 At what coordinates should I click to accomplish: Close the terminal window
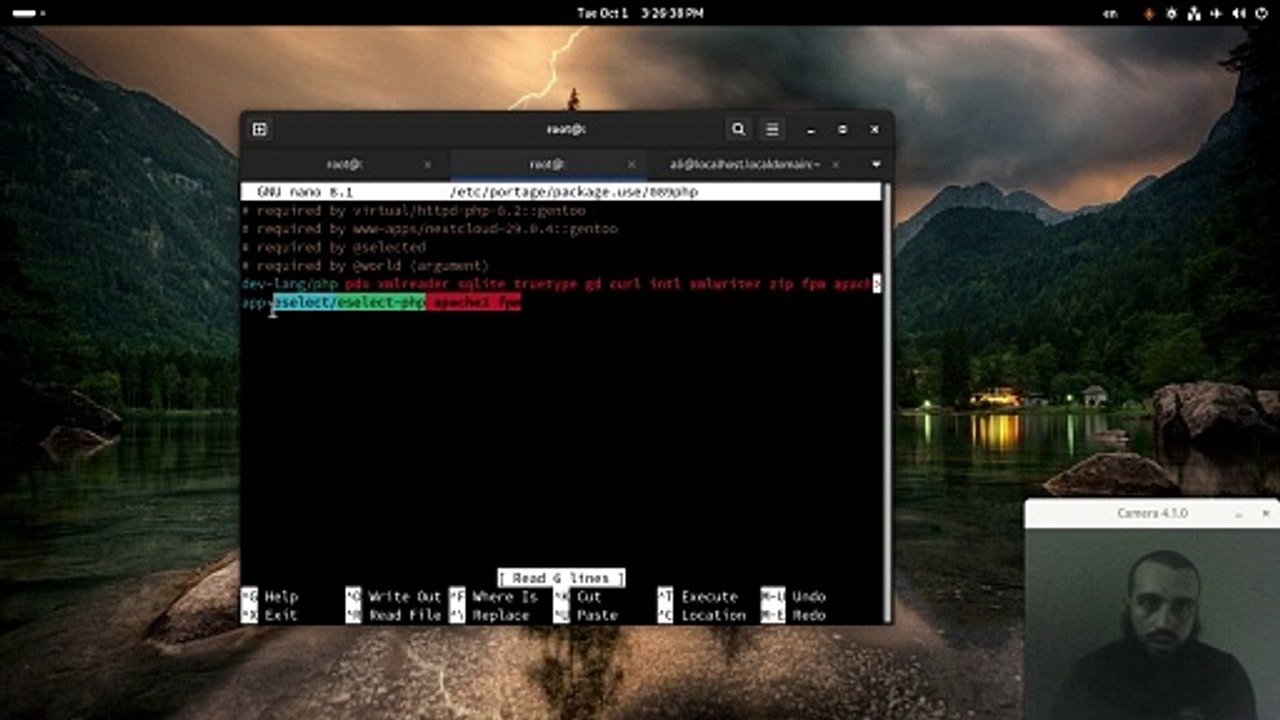tap(875, 129)
